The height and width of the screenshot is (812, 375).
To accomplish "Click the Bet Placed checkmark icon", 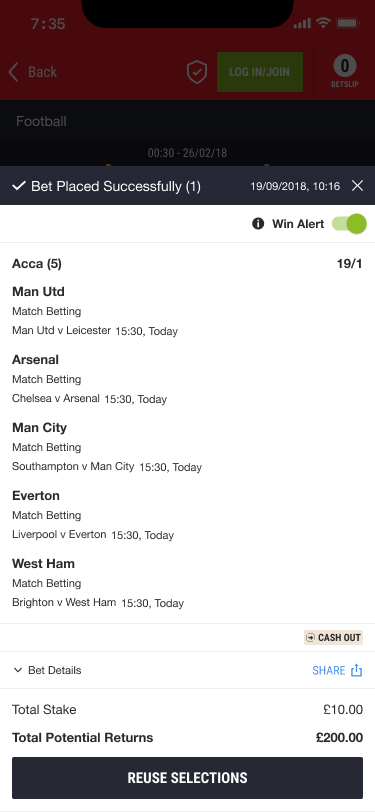I will coord(19,186).
